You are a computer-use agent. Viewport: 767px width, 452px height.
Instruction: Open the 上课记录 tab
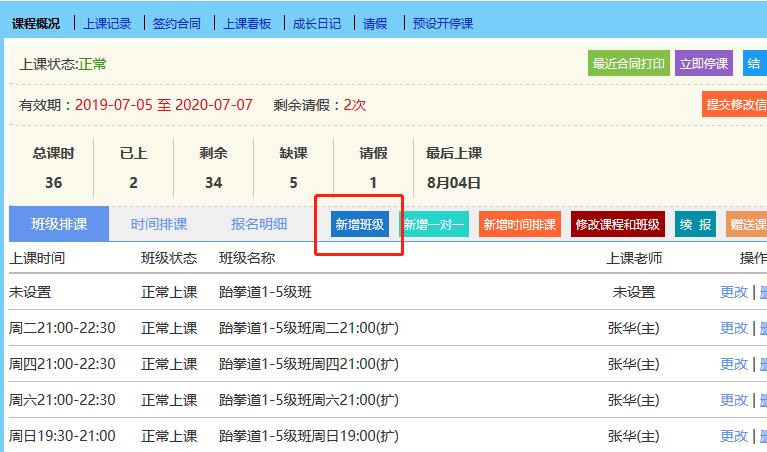tap(108, 23)
